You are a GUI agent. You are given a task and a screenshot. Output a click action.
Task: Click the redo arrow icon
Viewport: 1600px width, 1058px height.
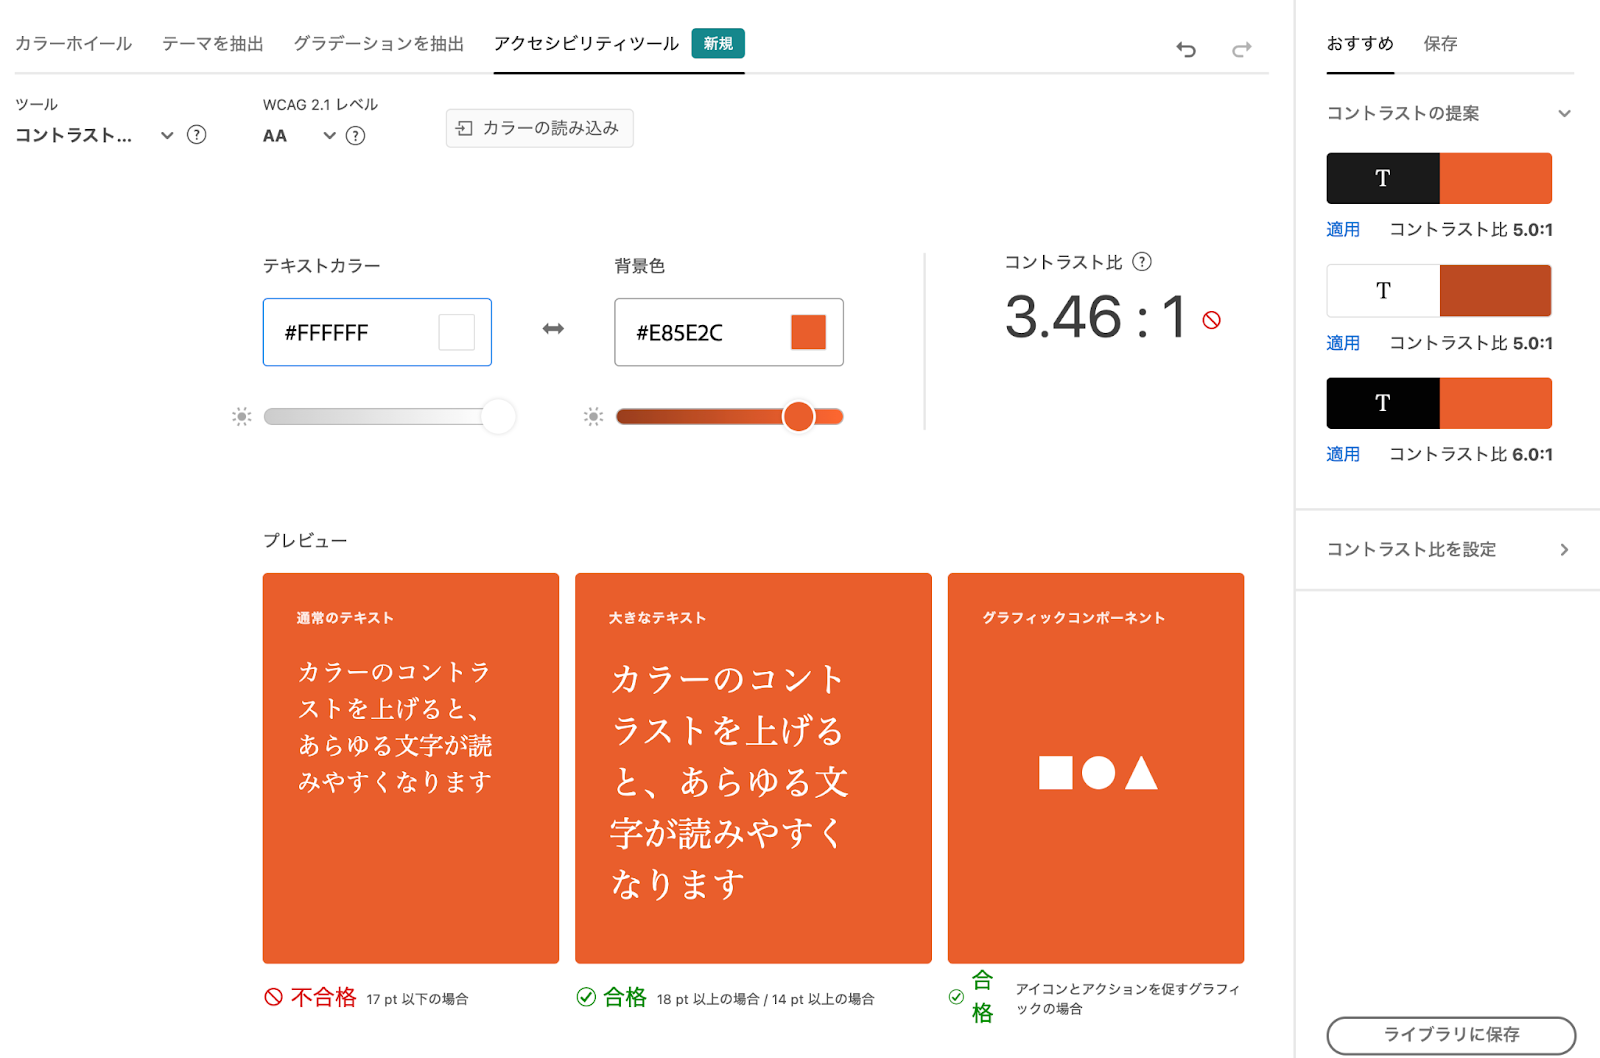click(1241, 49)
